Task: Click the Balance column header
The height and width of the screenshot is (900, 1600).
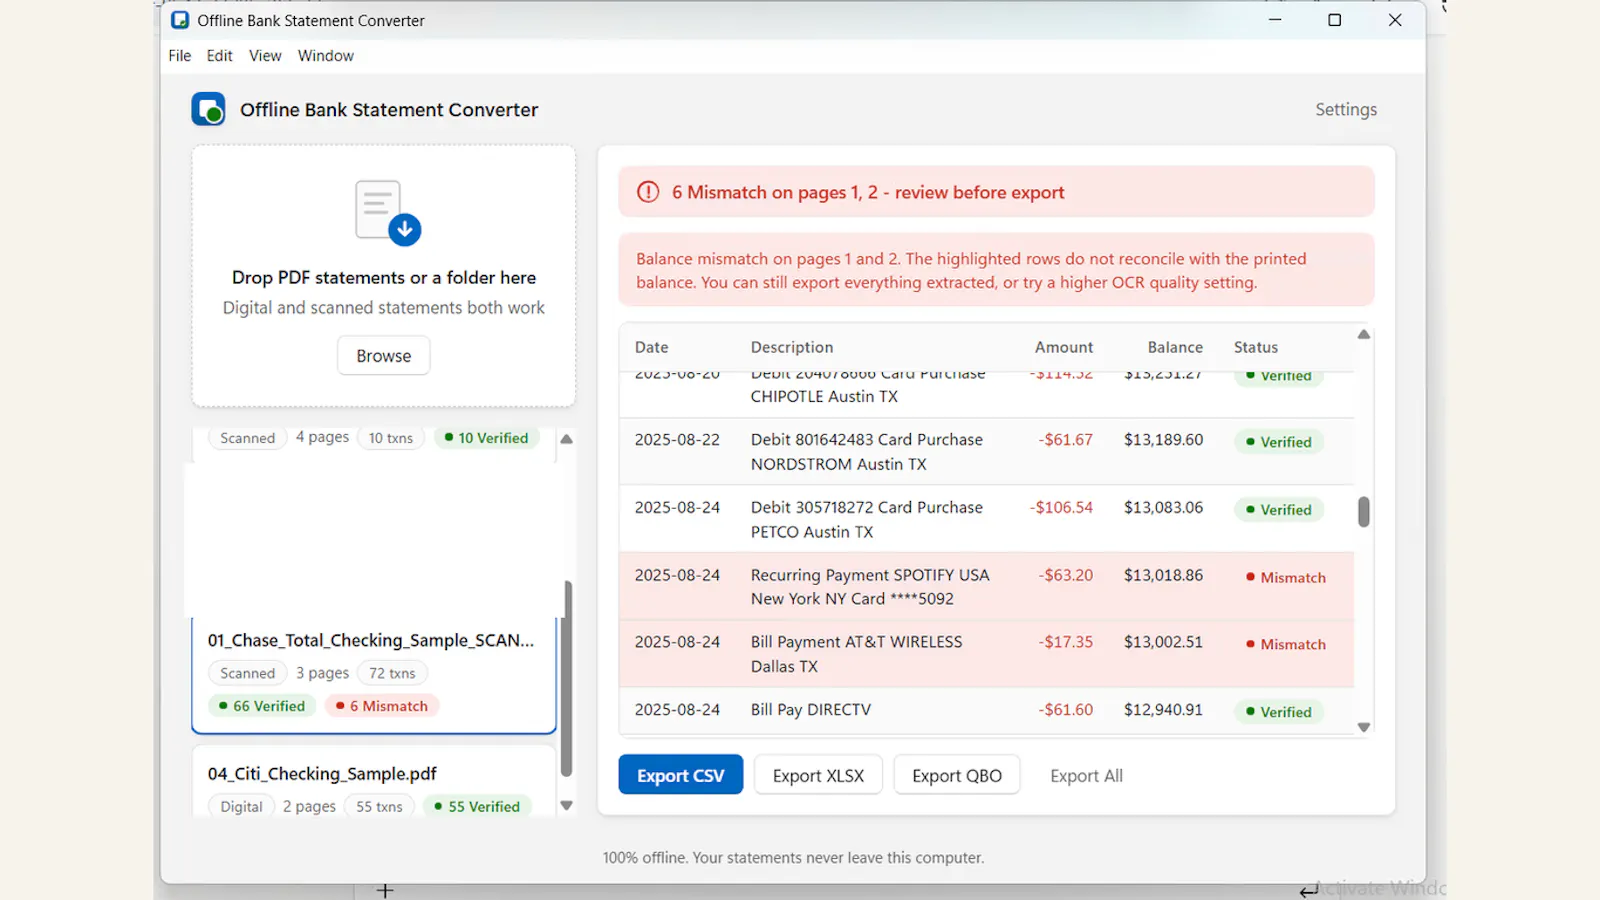Action: pyautogui.click(x=1175, y=347)
